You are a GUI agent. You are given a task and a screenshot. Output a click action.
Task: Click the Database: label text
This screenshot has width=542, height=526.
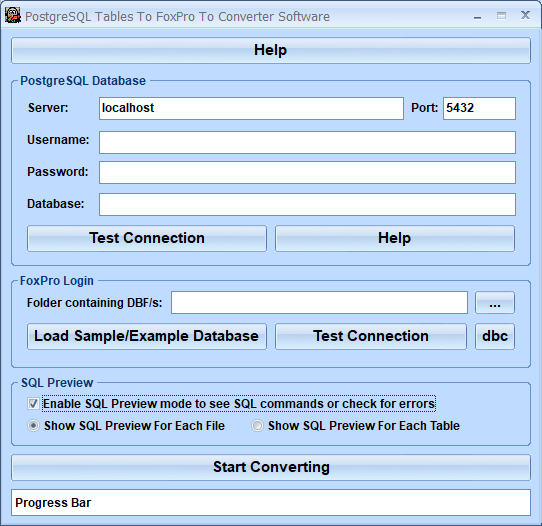56,204
